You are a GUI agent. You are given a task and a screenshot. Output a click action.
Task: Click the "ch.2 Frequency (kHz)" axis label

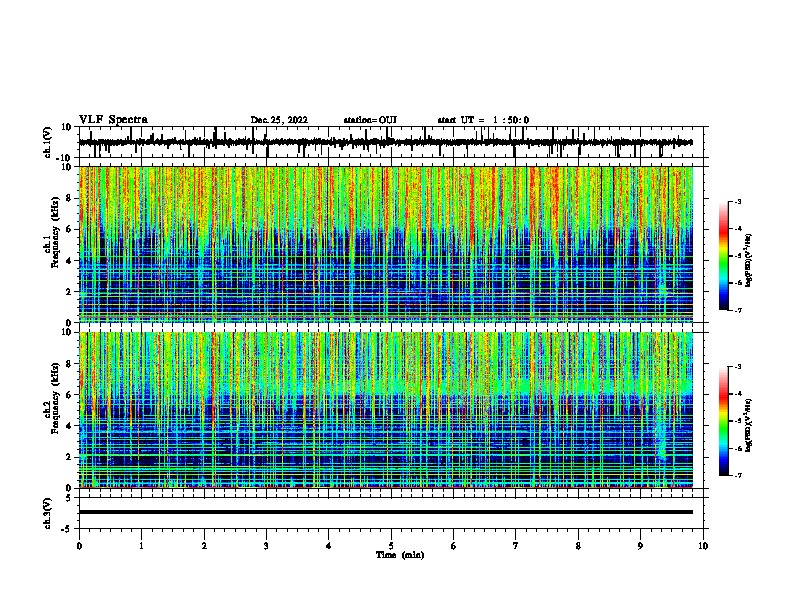click(51, 398)
